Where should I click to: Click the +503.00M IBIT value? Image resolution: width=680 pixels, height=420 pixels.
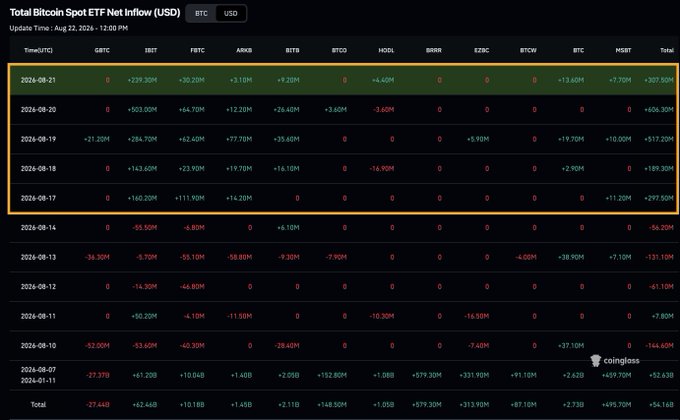[142, 110]
